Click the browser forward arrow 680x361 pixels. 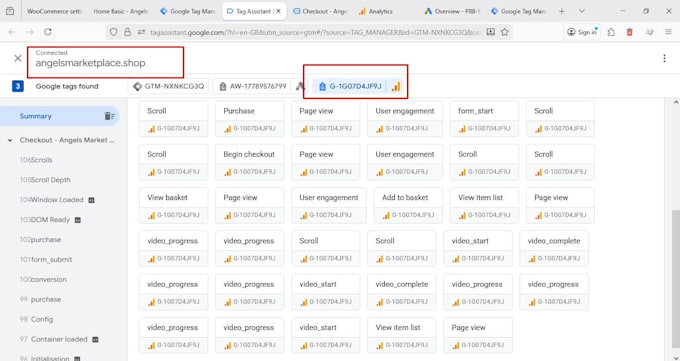pyautogui.click(x=29, y=32)
